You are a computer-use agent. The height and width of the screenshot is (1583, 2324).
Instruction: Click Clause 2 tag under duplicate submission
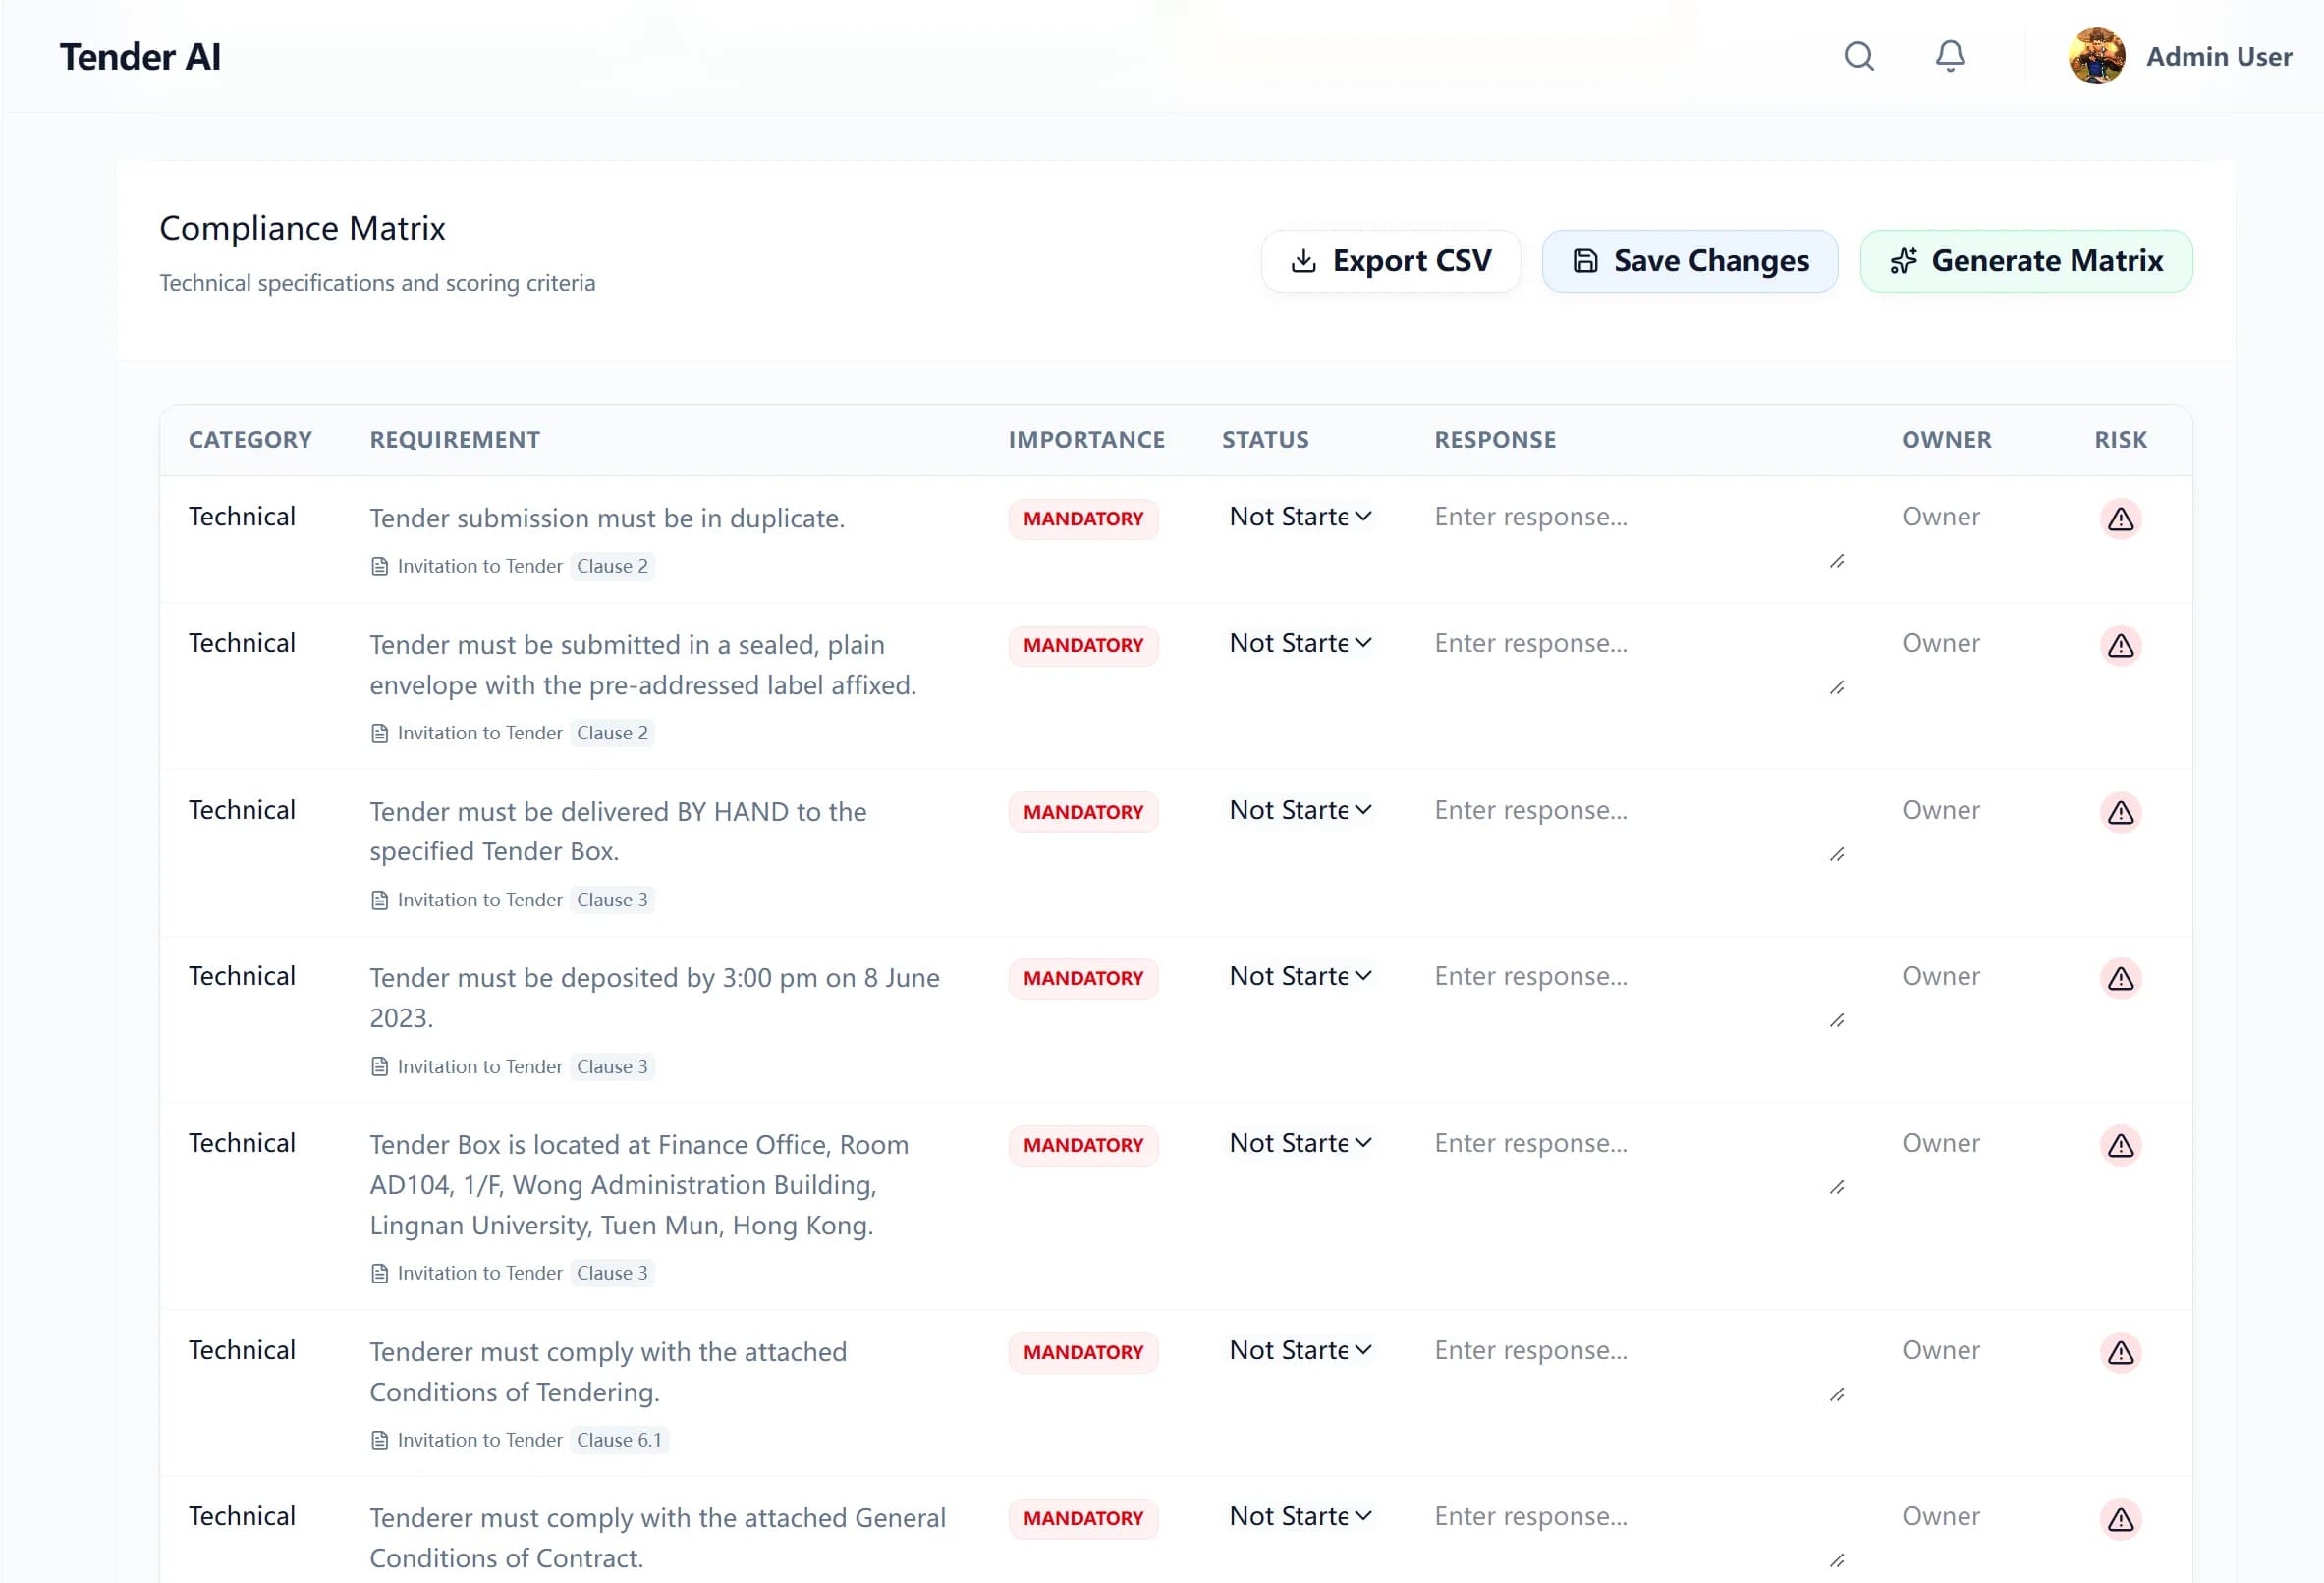tap(612, 566)
